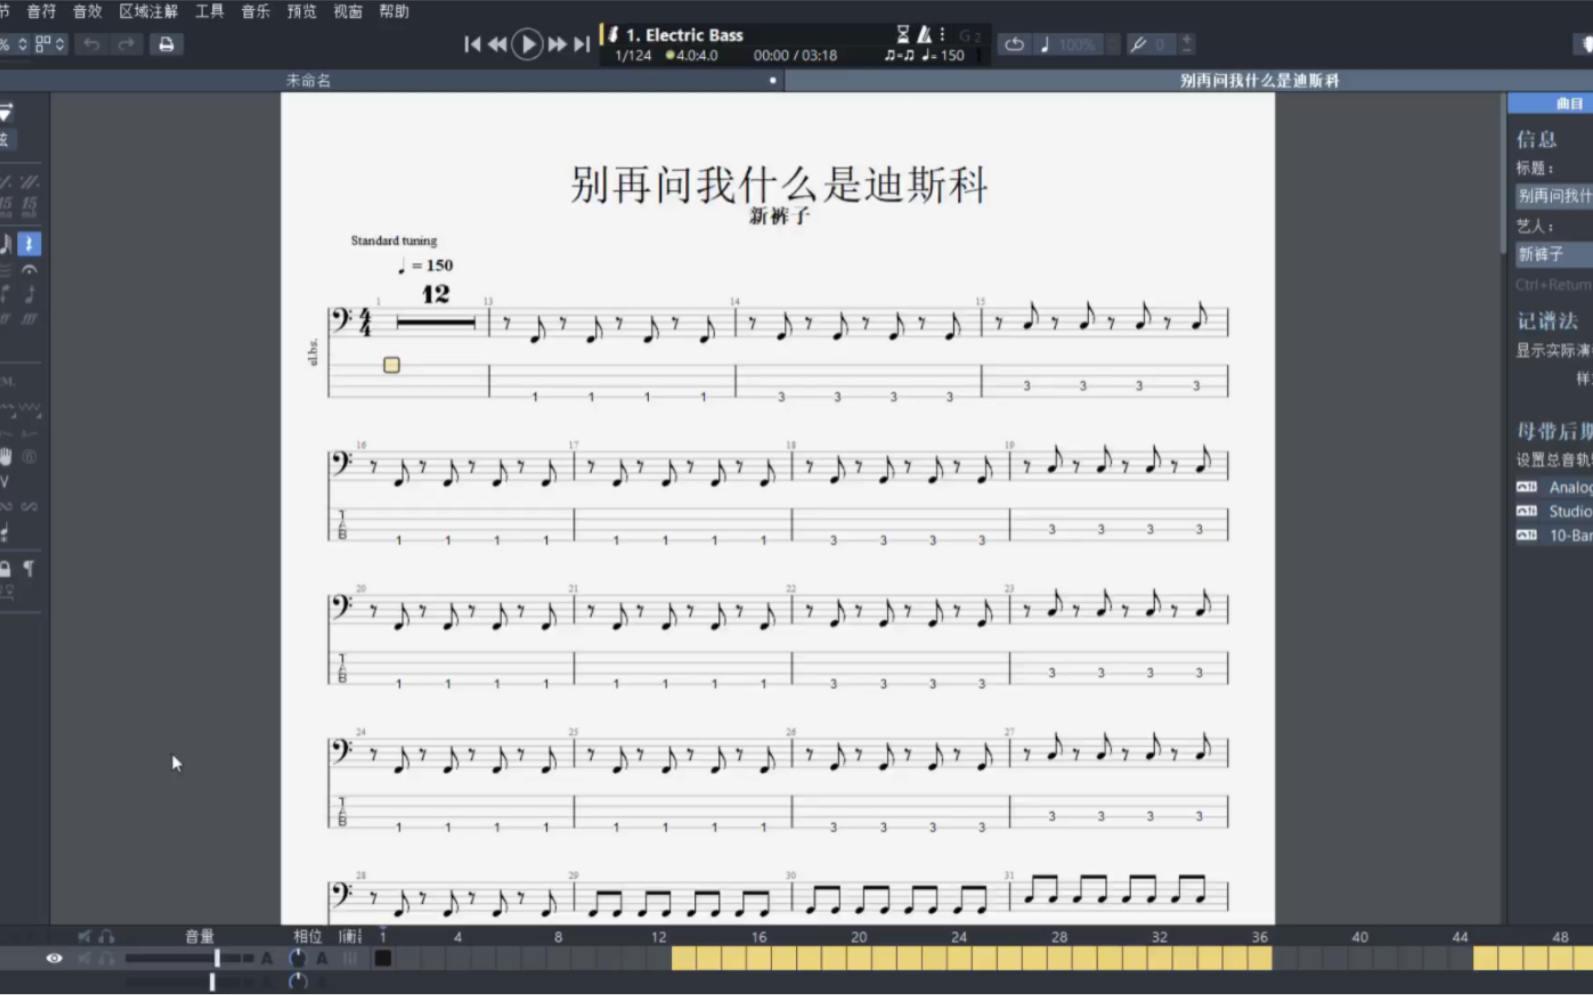1593x995 pixels.
Task: Toggle the global mute speaker icon in header
Action: pos(84,937)
